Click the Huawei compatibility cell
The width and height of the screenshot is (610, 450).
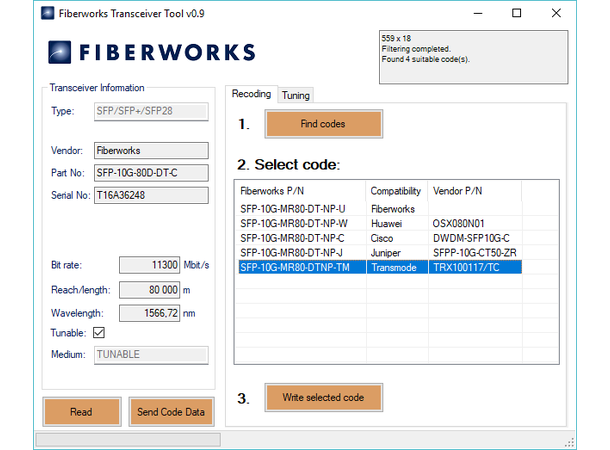pyautogui.click(x=397, y=224)
